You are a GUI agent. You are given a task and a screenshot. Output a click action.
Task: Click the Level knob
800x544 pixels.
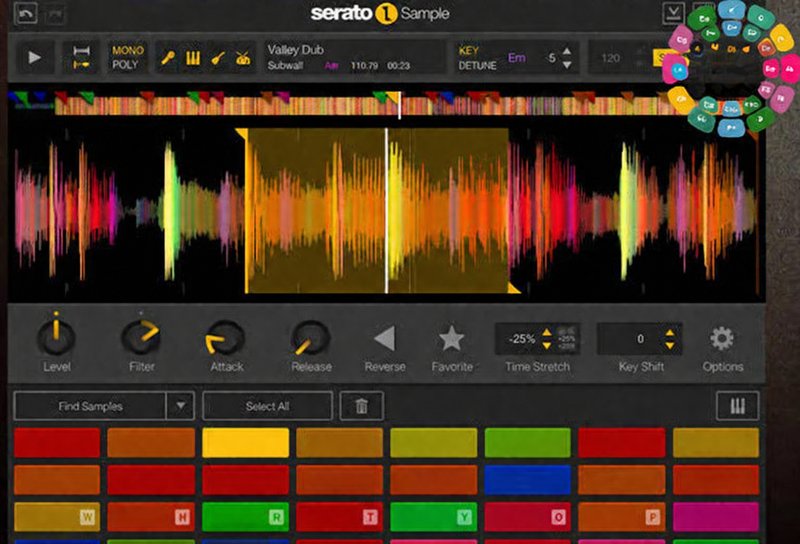pyautogui.click(x=56, y=337)
